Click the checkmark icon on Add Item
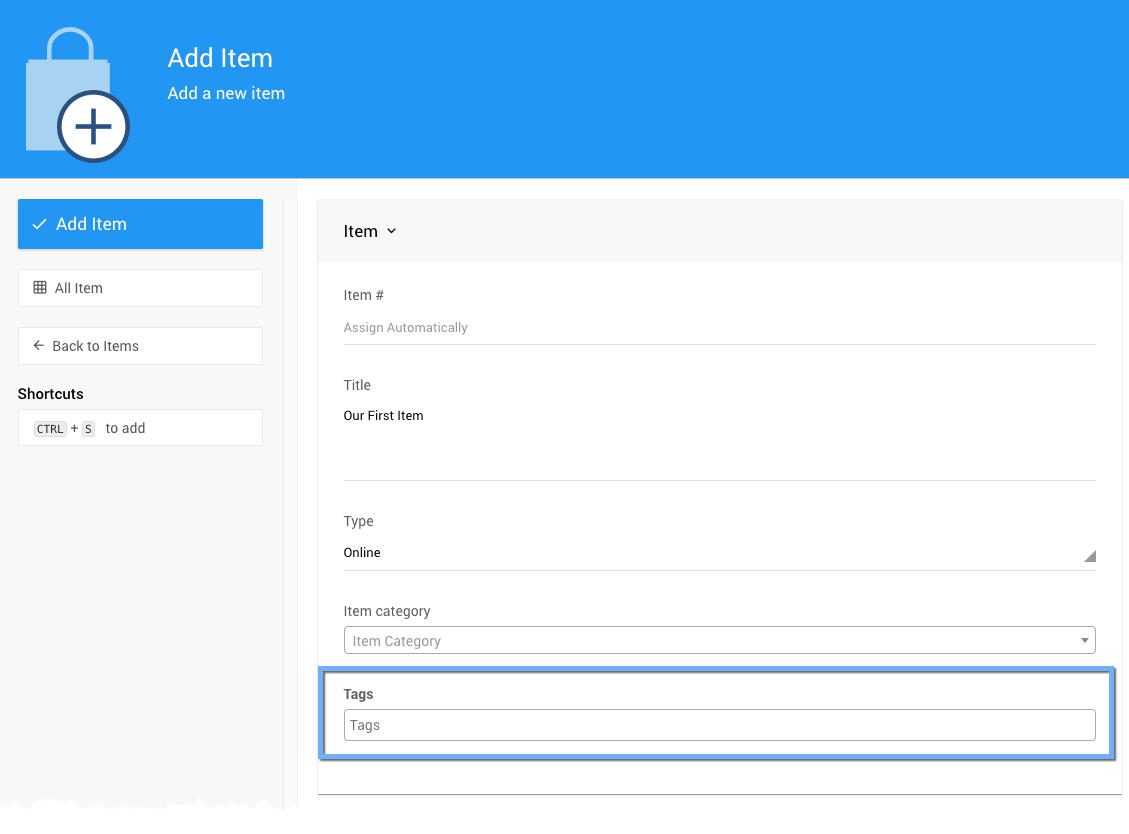 (x=39, y=224)
